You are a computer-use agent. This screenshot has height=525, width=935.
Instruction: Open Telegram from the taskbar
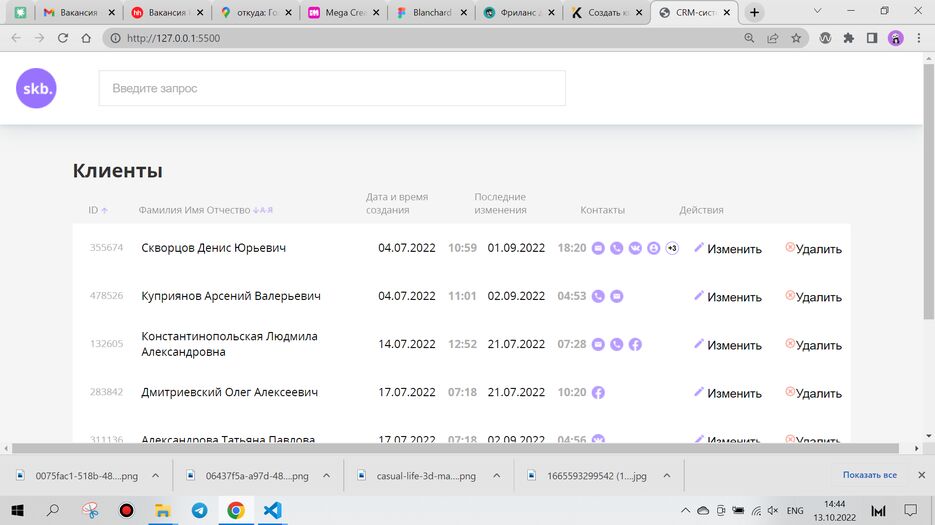199,511
